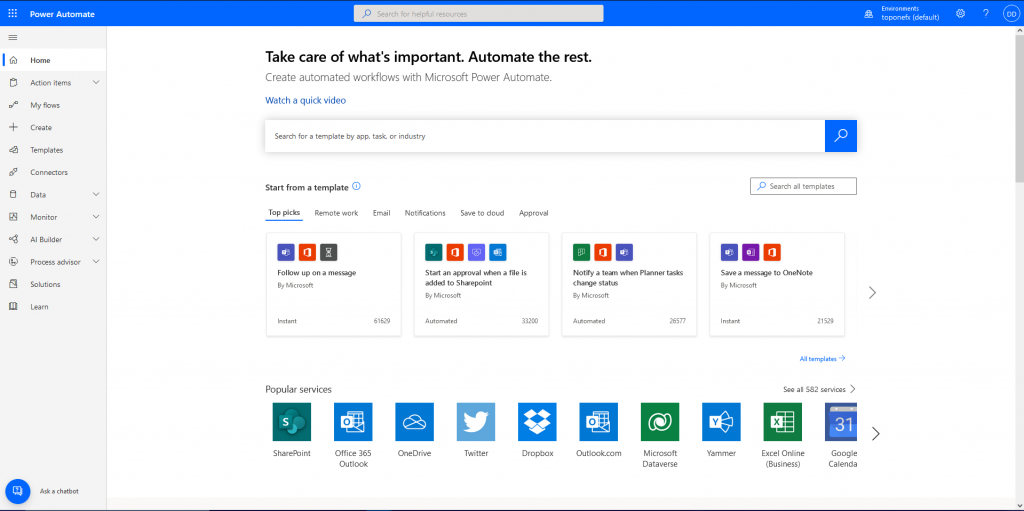Switch to the Remote work tab

coord(336,213)
